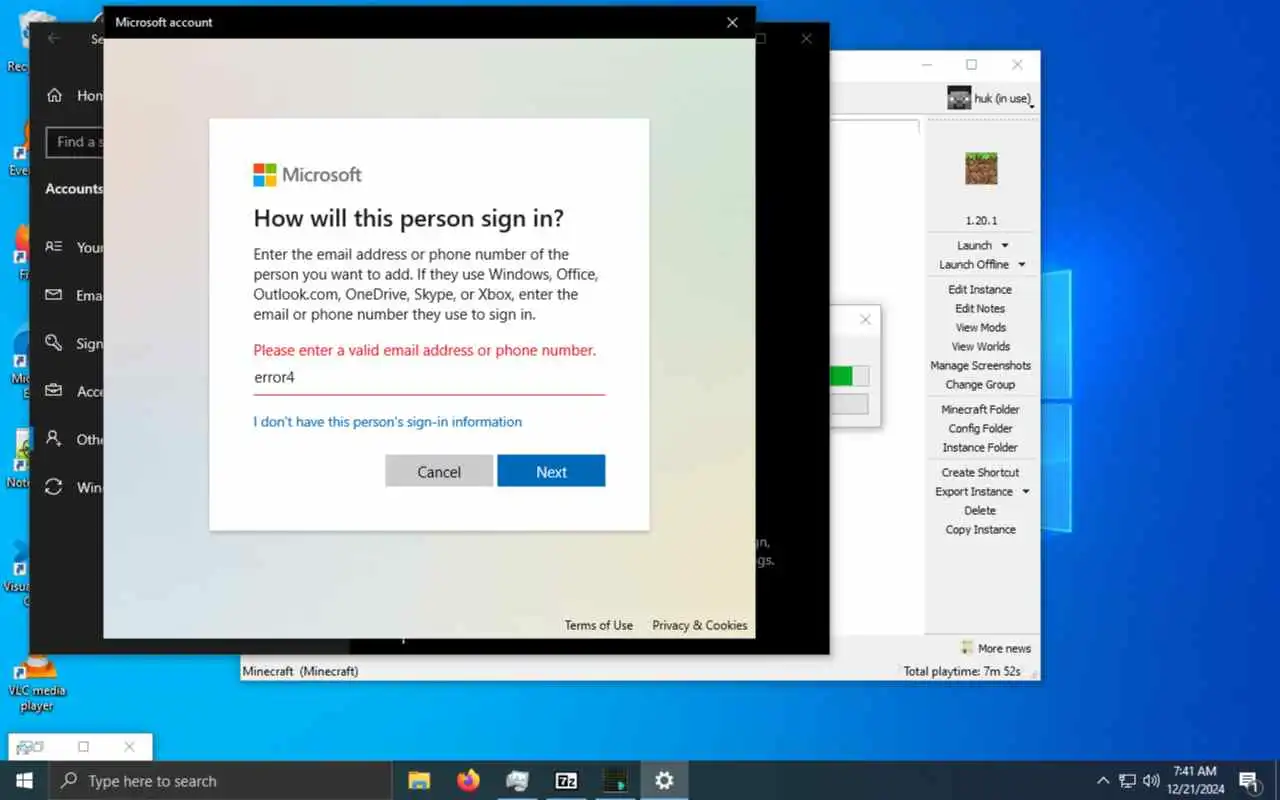Open the VLC media player desktop shortcut
Screen dimensions: 1280x800
(37, 682)
